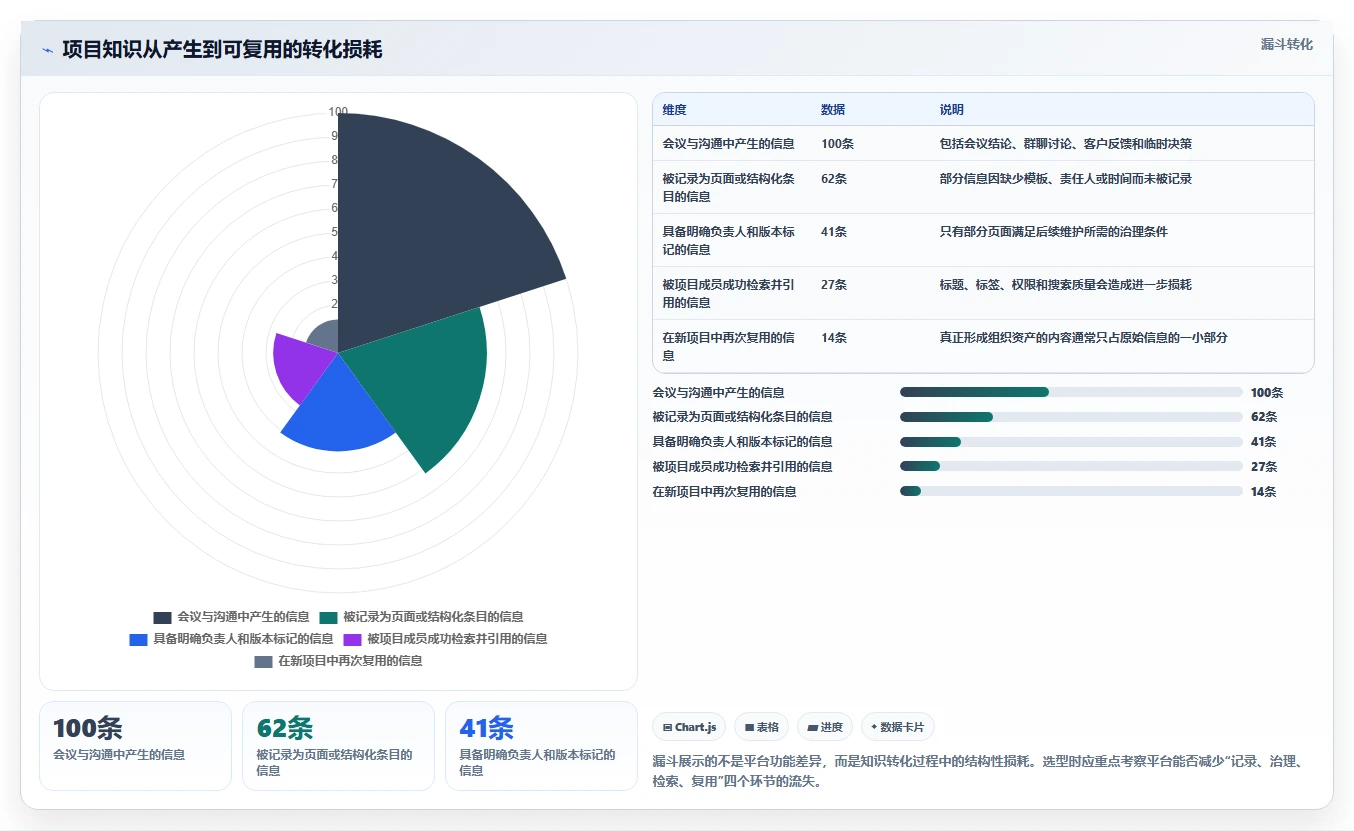Toggle the gray 在新项目中再次复用的信息 legend swatch
The height and width of the screenshot is (831, 1354).
tap(263, 661)
